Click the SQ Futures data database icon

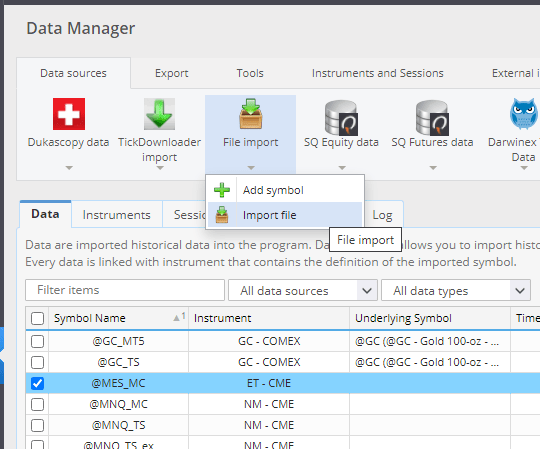[x=432, y=118]
